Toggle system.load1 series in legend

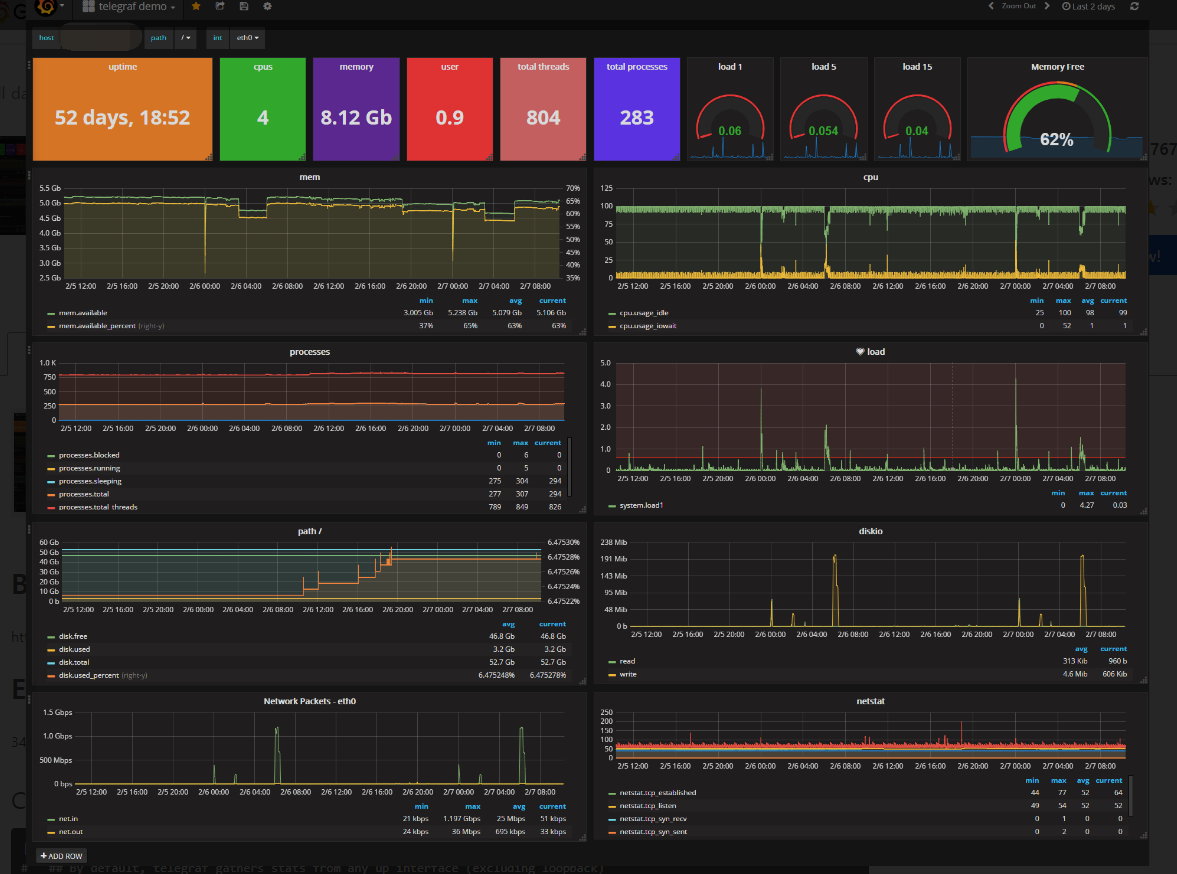pyautogui.click(x=640, y=505)
